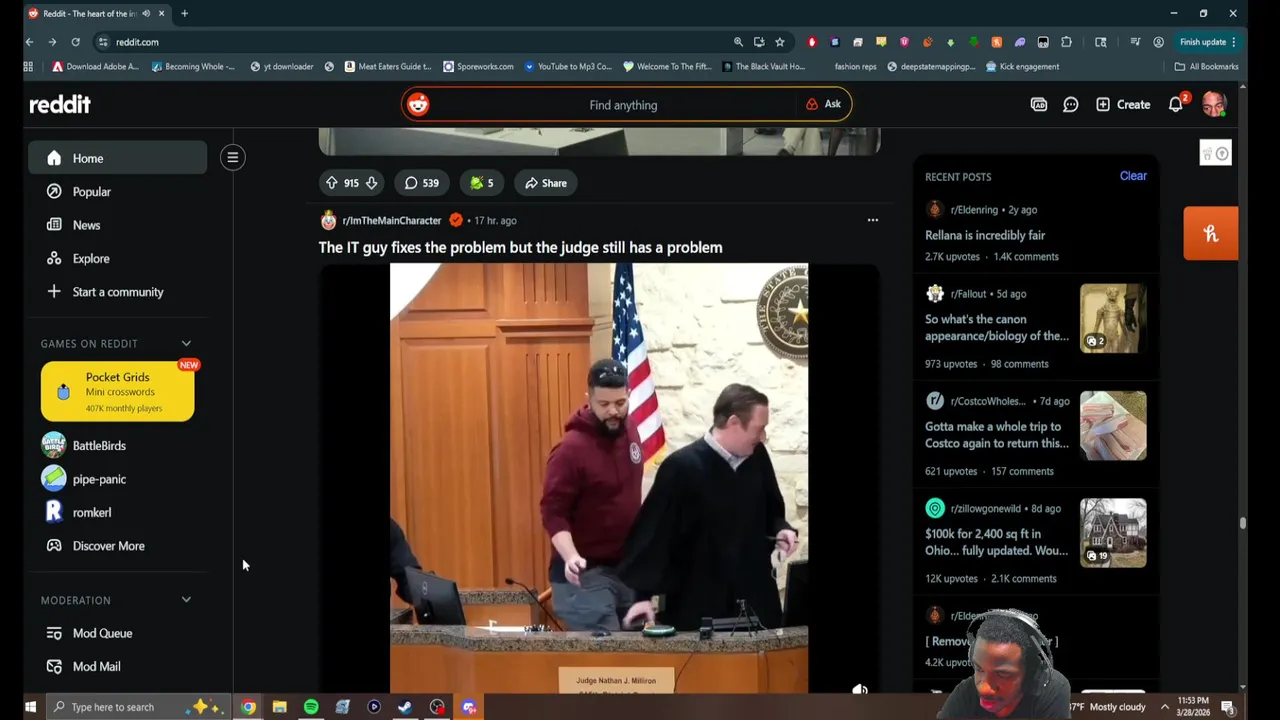Image resolution: width=1280 pixels, height=720 pixels.
Task: Open r/Fallout community link
Action: (968, 294)
